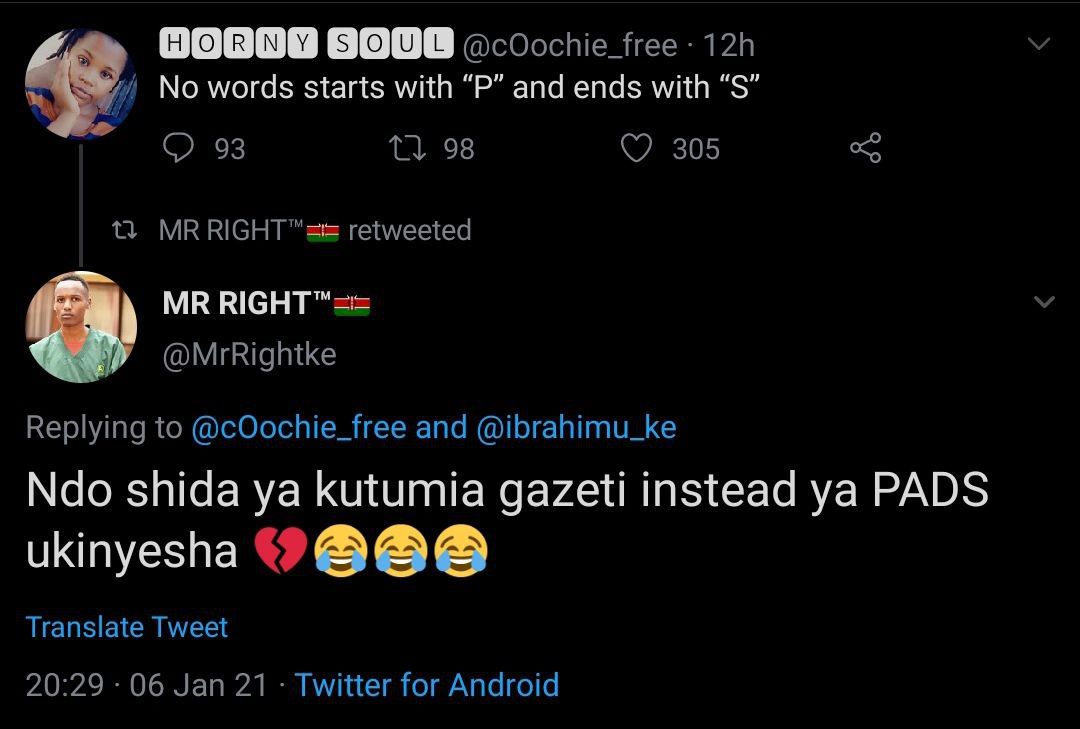The image size is (1080, 729).
Task: Like the tweet with the heart icon
Action: point(637,149)
